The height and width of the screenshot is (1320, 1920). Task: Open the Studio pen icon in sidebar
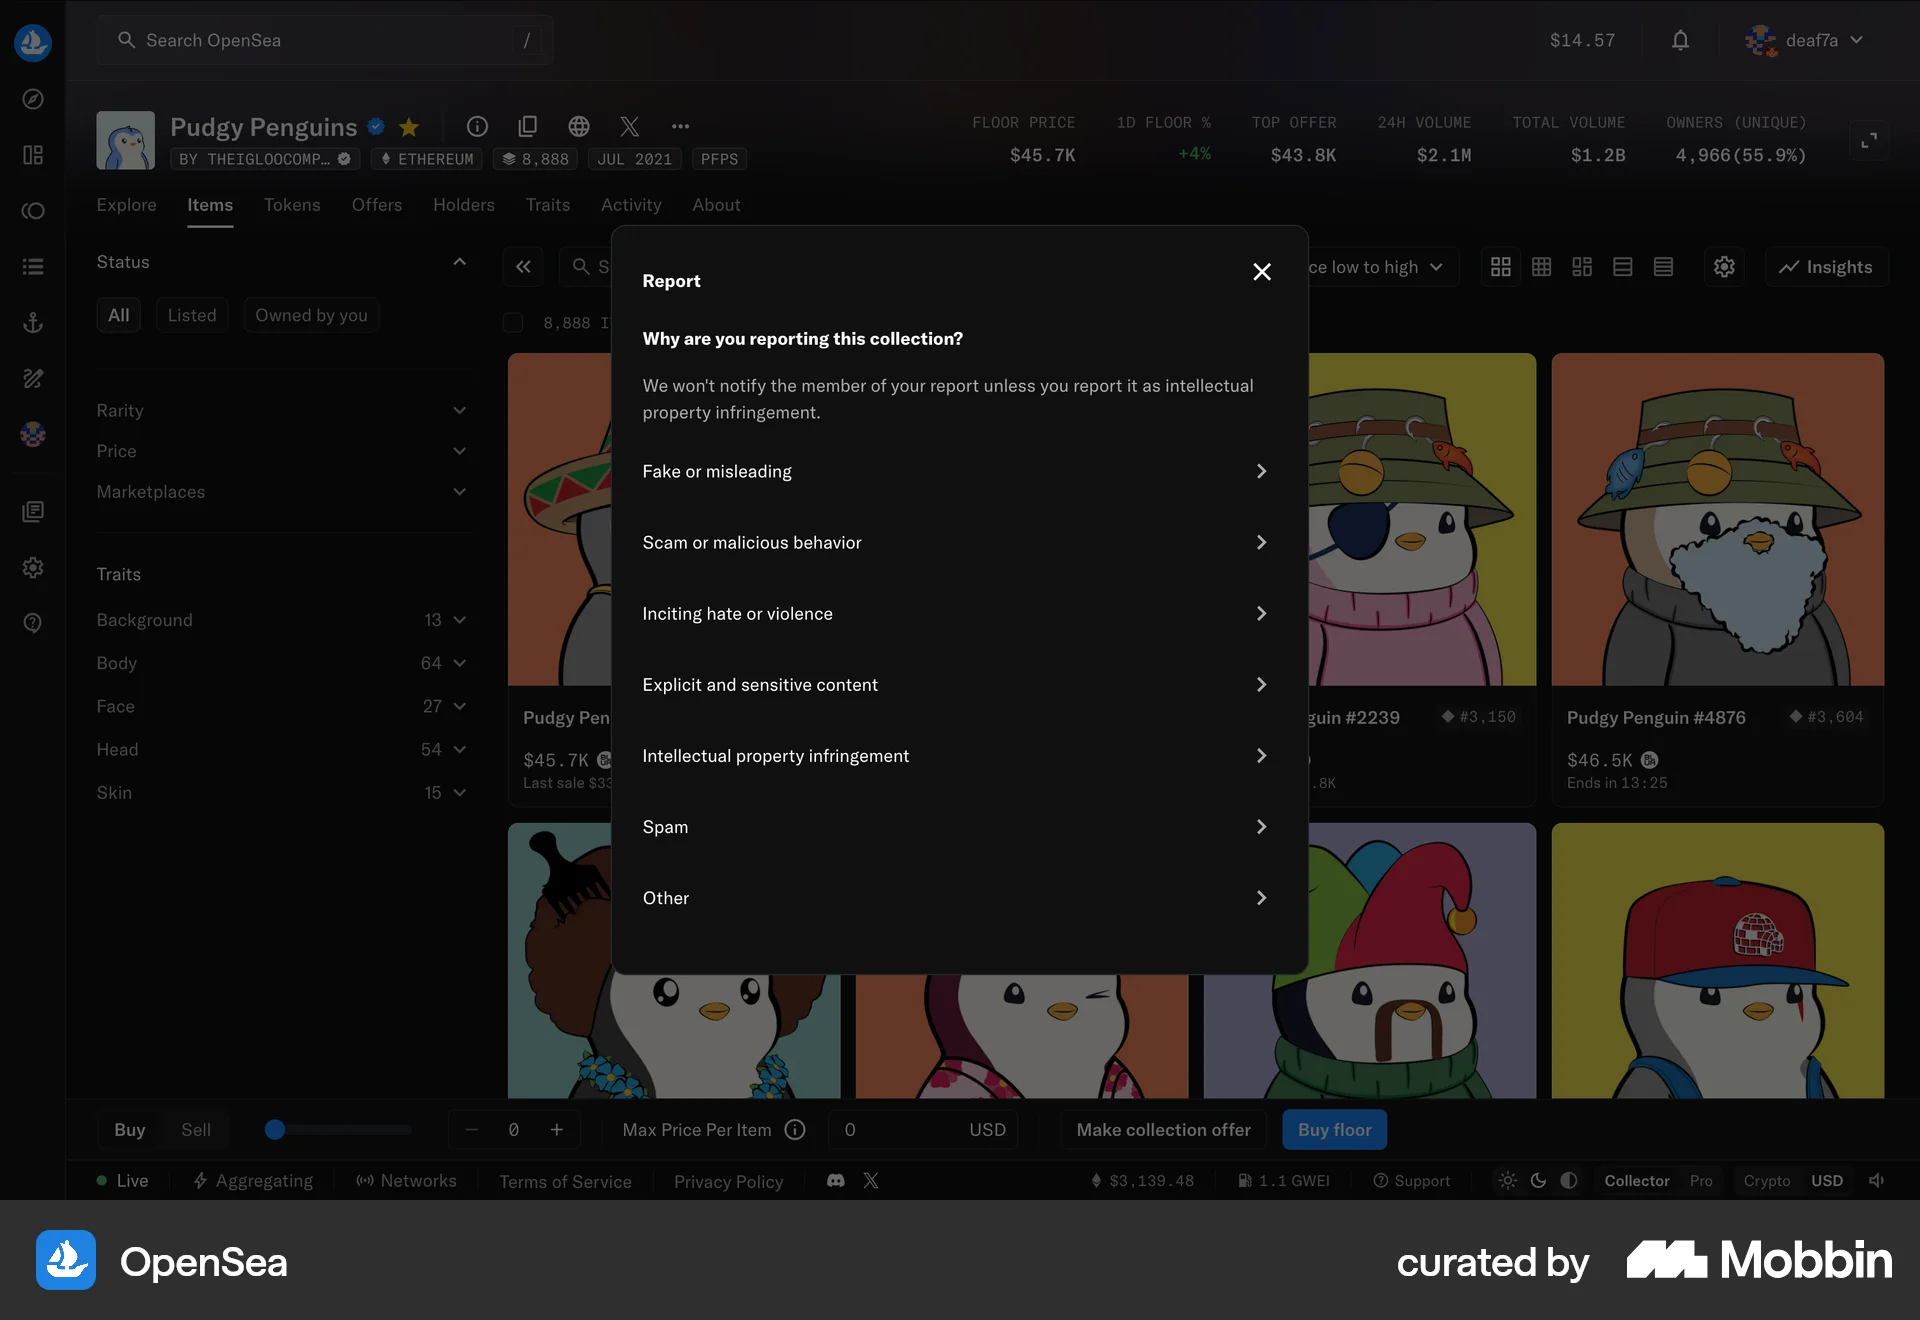[x=33, y=378]
